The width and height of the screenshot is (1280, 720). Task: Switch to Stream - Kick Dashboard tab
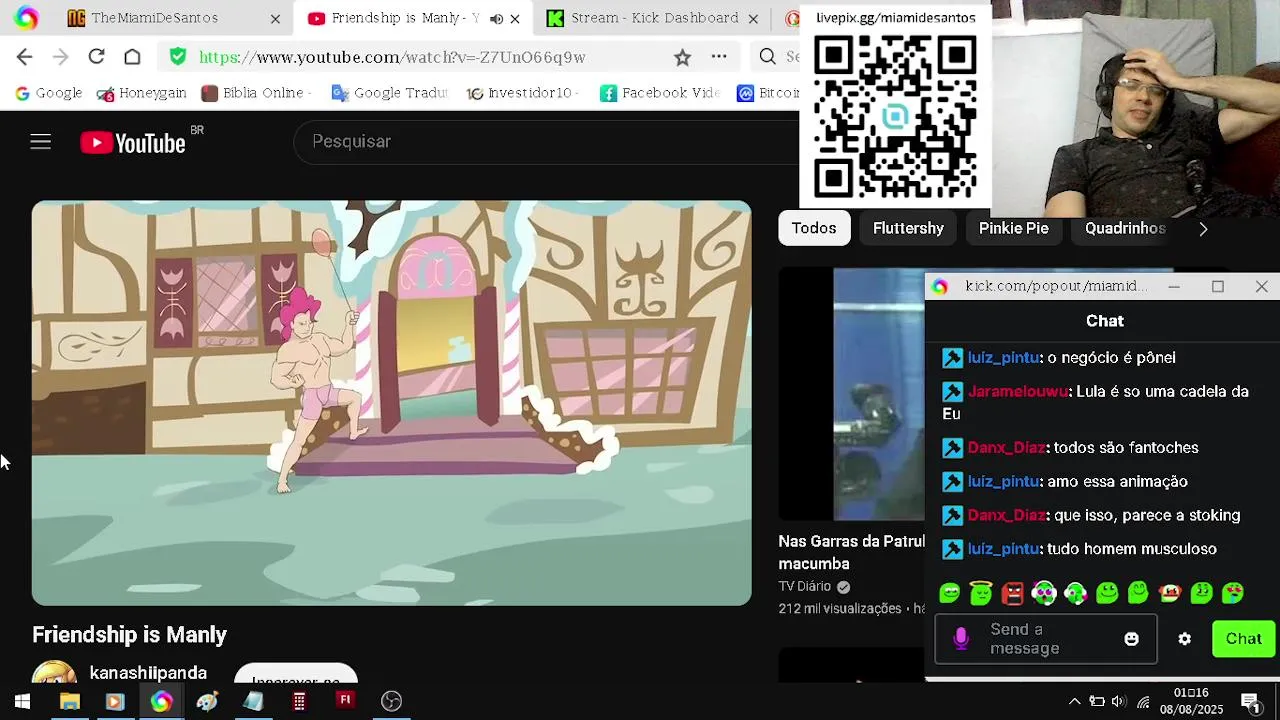coord(654,18)
